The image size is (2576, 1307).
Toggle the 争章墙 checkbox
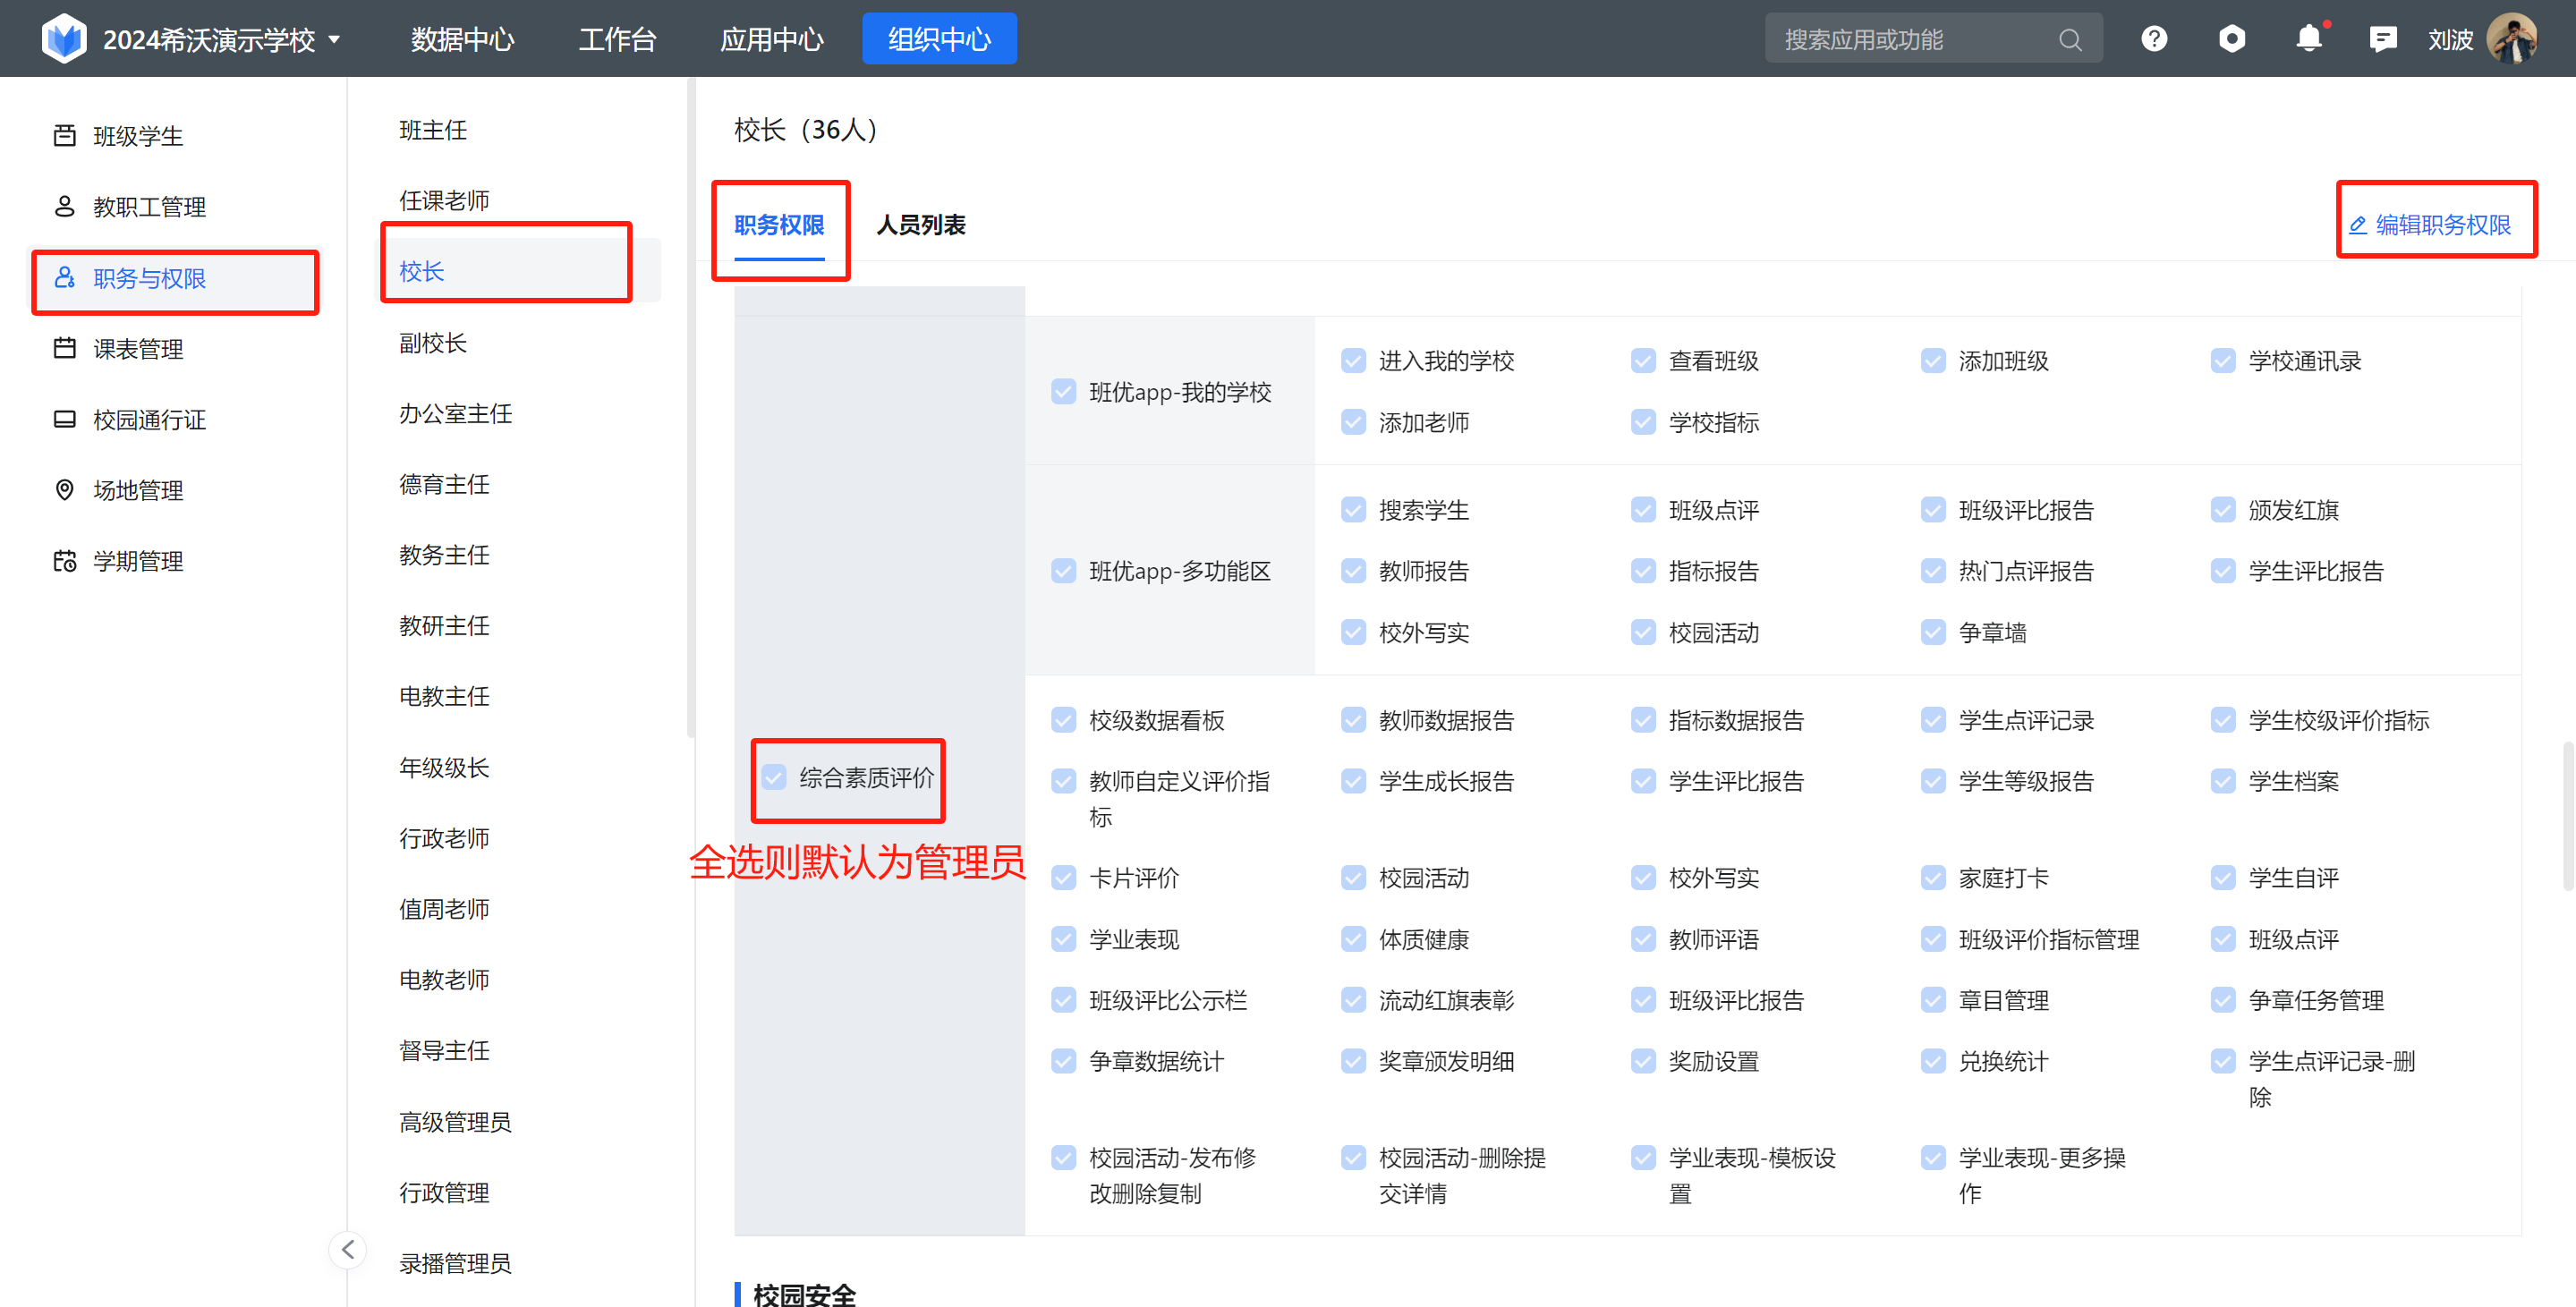pyautogui.click(x=1933, y=632)
